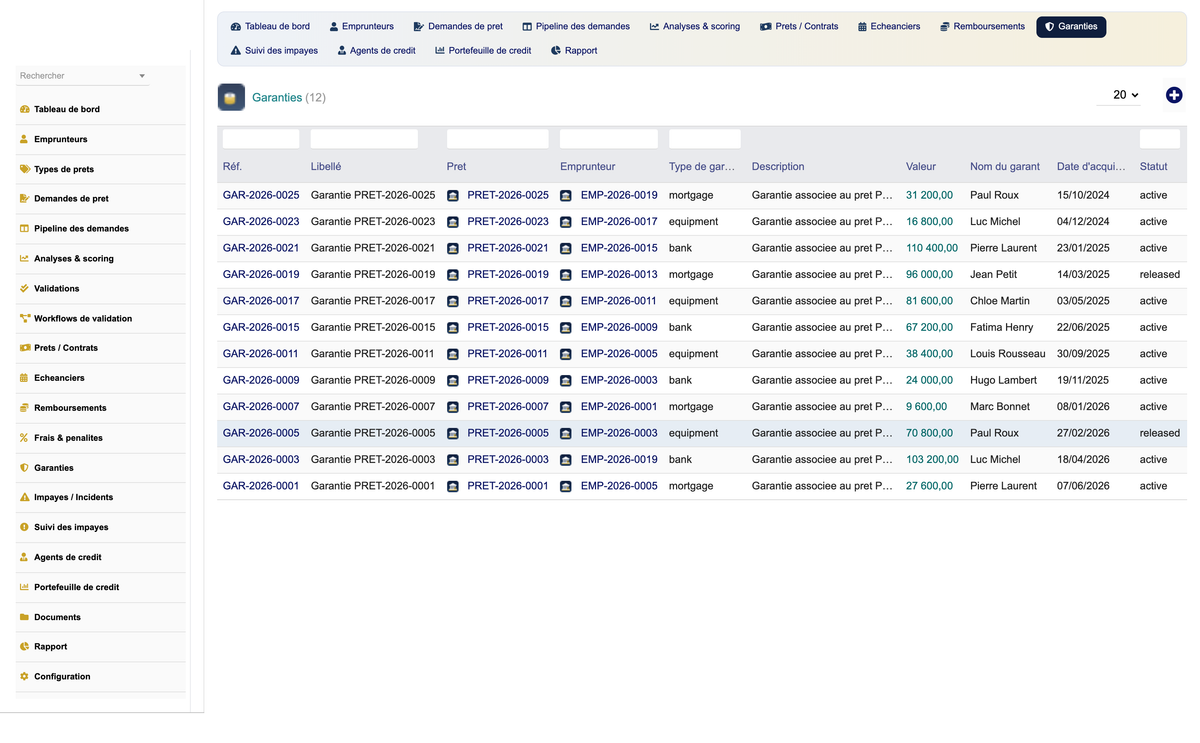This screenshot has height=743, width=1200.
Task: Click the Garanties module icon beside title
Action: 231,97
